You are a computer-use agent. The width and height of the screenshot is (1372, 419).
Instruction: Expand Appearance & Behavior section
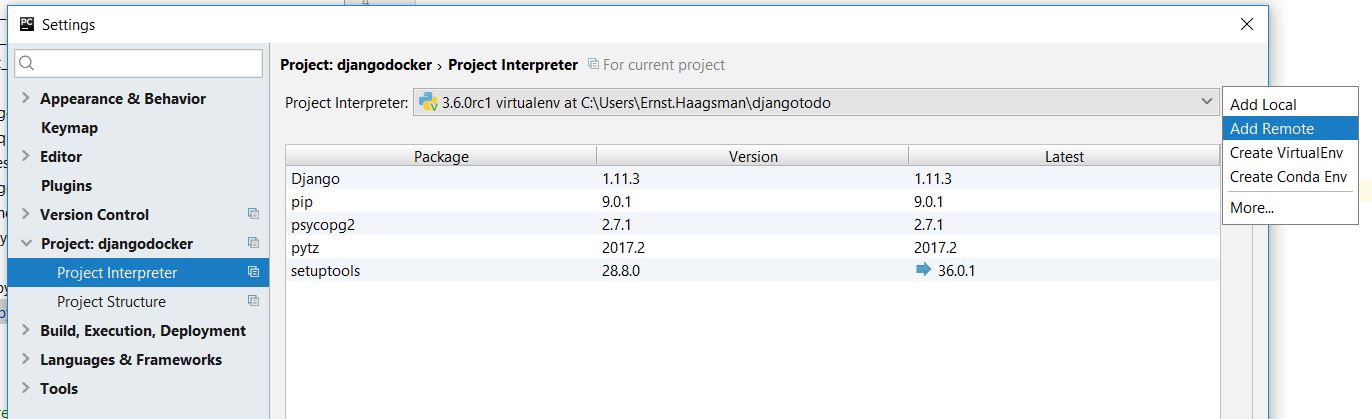26,98
